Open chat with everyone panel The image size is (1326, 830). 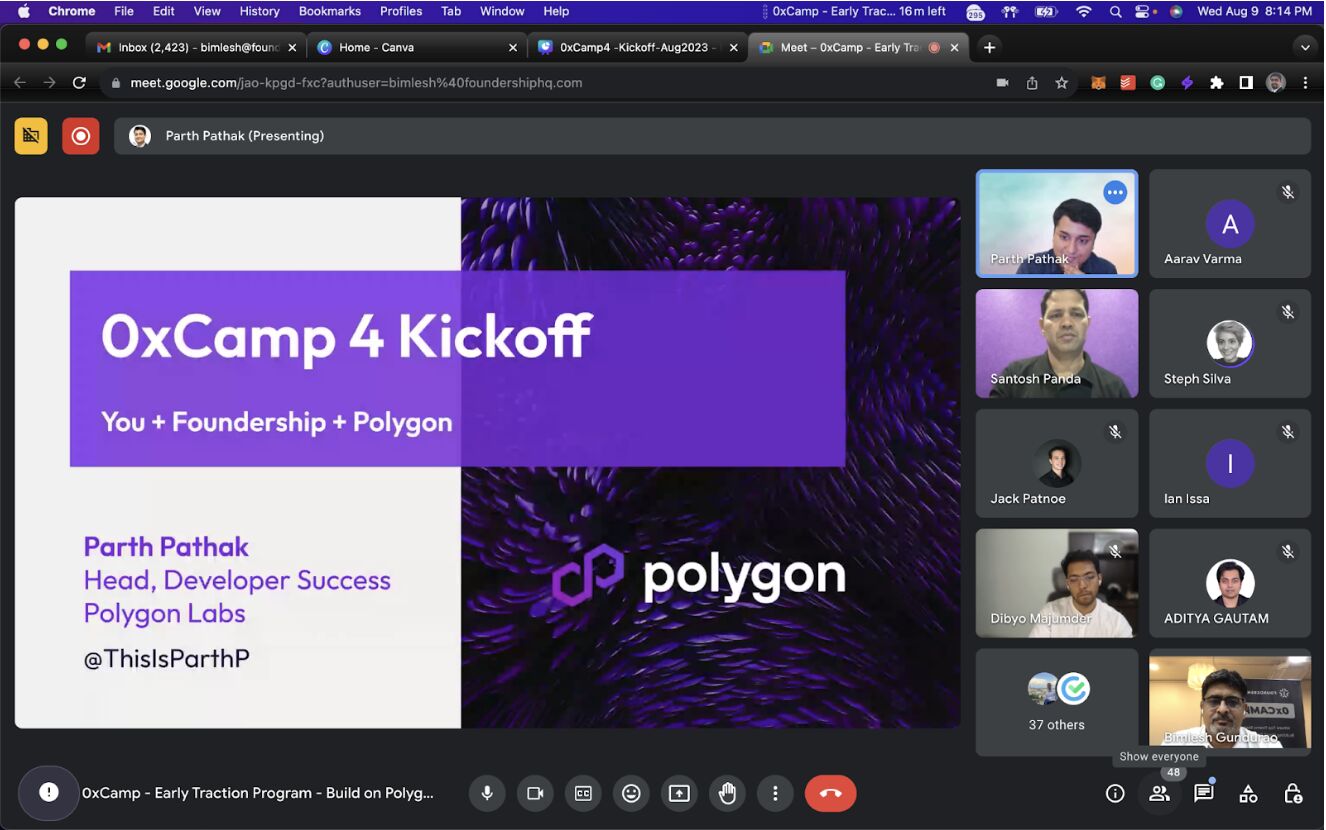[1203, 793]
